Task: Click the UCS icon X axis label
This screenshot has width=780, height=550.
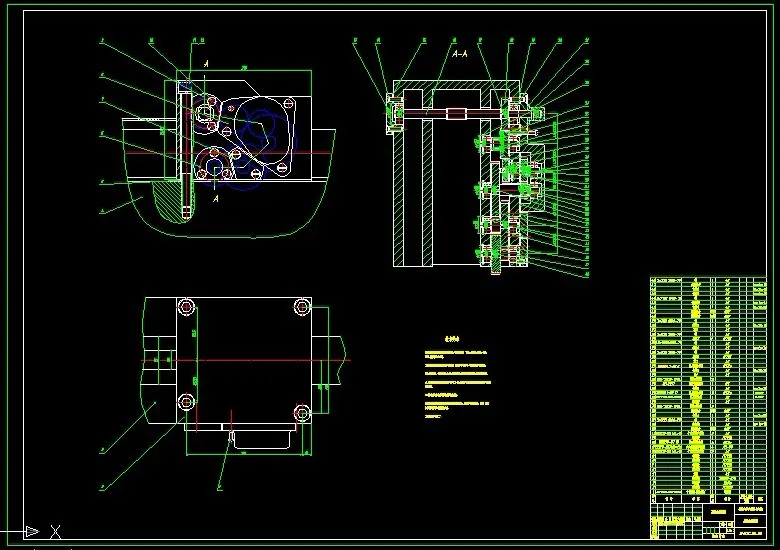Action: tap(56, 532)
